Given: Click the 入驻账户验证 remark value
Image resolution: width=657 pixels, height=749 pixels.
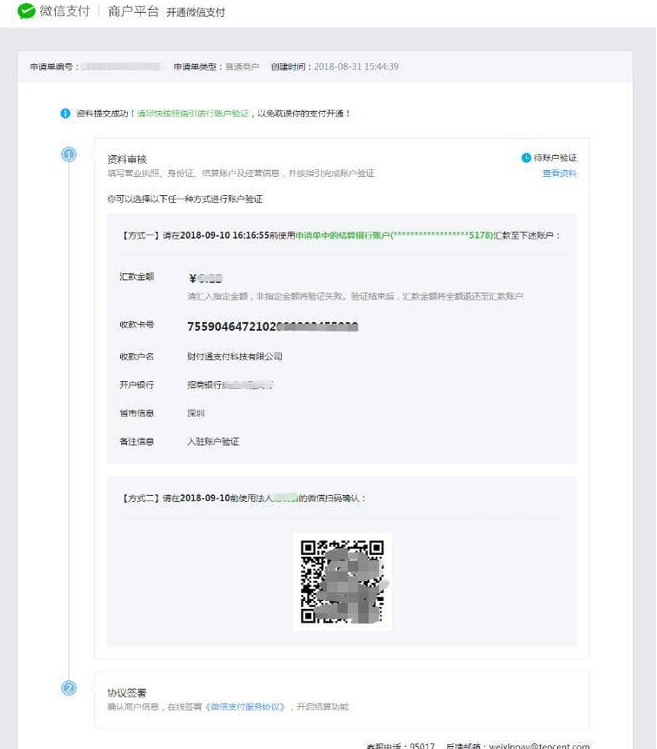Looking at the screenshot, I should pos(213,441).
